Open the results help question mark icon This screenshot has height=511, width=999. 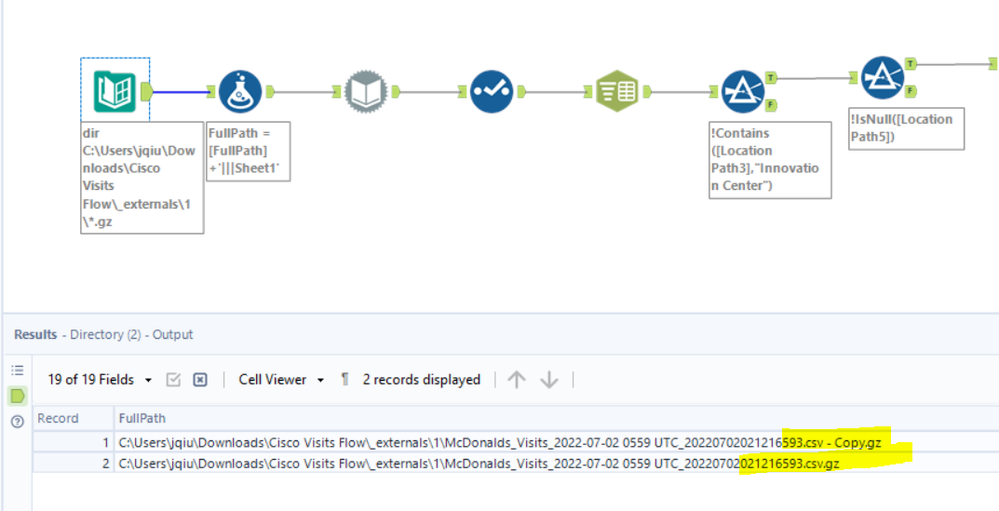[18, 421]
